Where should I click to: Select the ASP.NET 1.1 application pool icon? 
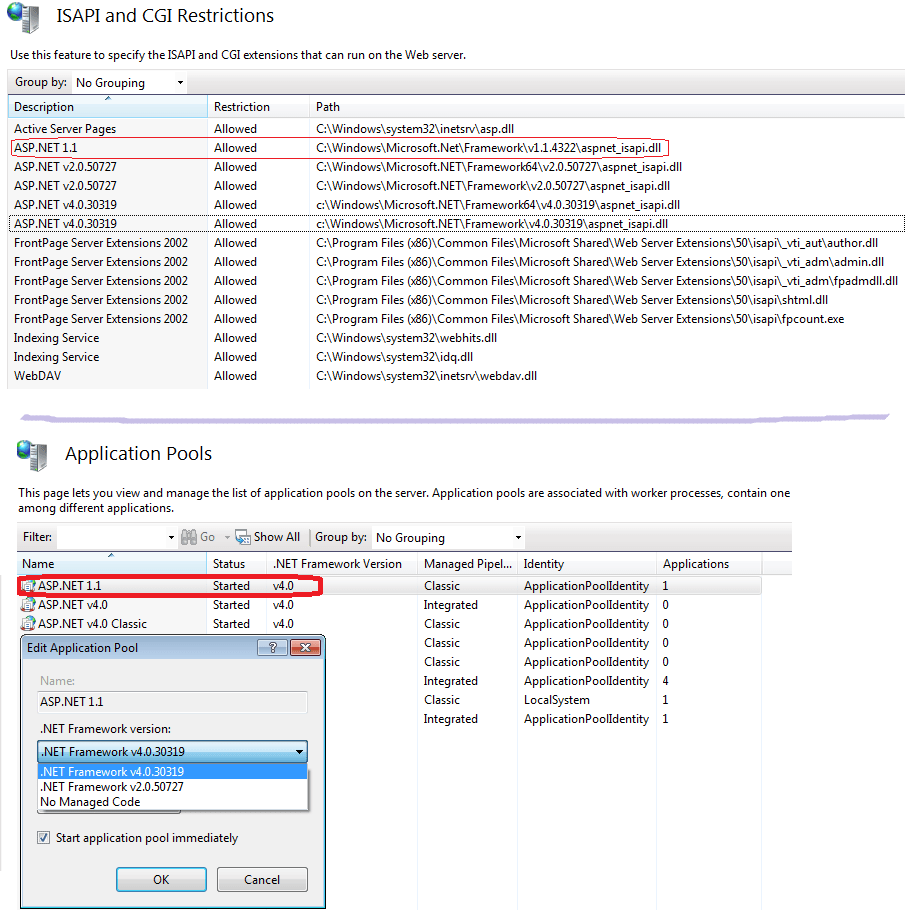coord(28,586)
